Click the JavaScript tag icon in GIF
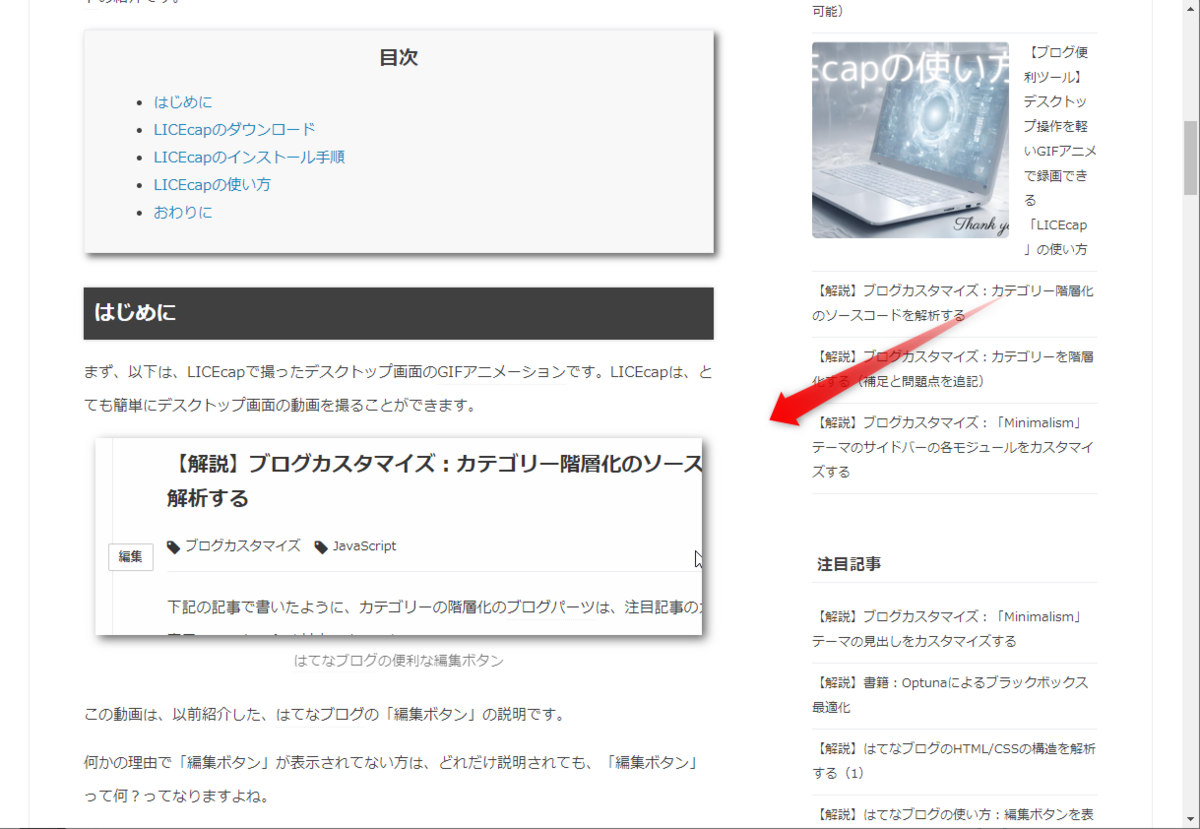Screen dimensions: 1200x829 click(x=321, y=547)
